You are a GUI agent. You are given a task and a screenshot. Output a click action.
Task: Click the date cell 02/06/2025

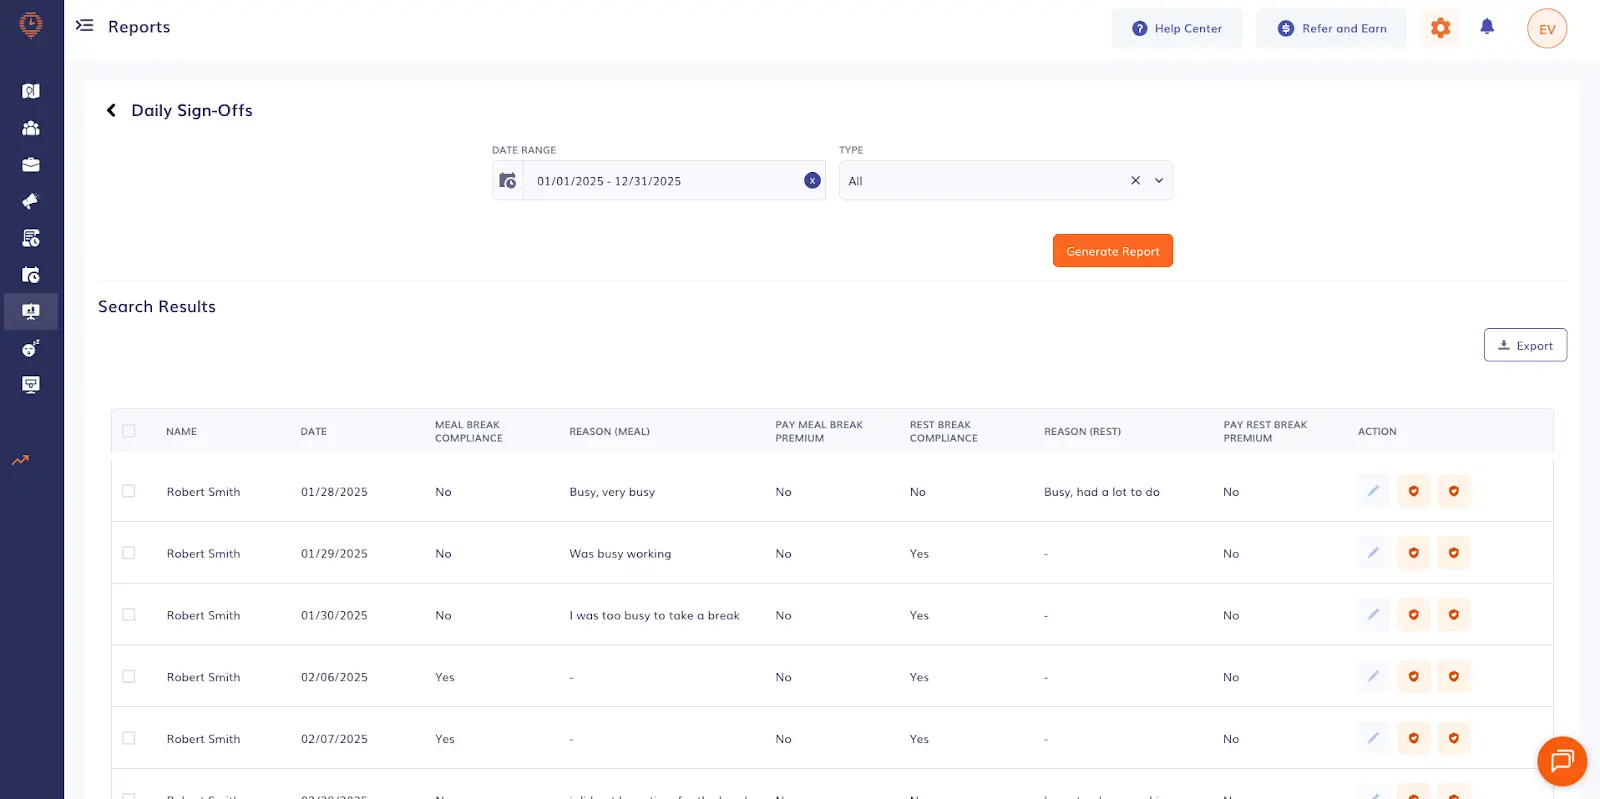tap(334, 678)
